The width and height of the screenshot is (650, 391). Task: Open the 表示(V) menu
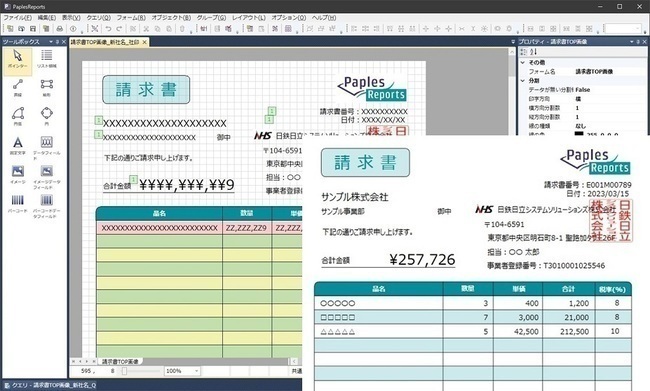71,18
